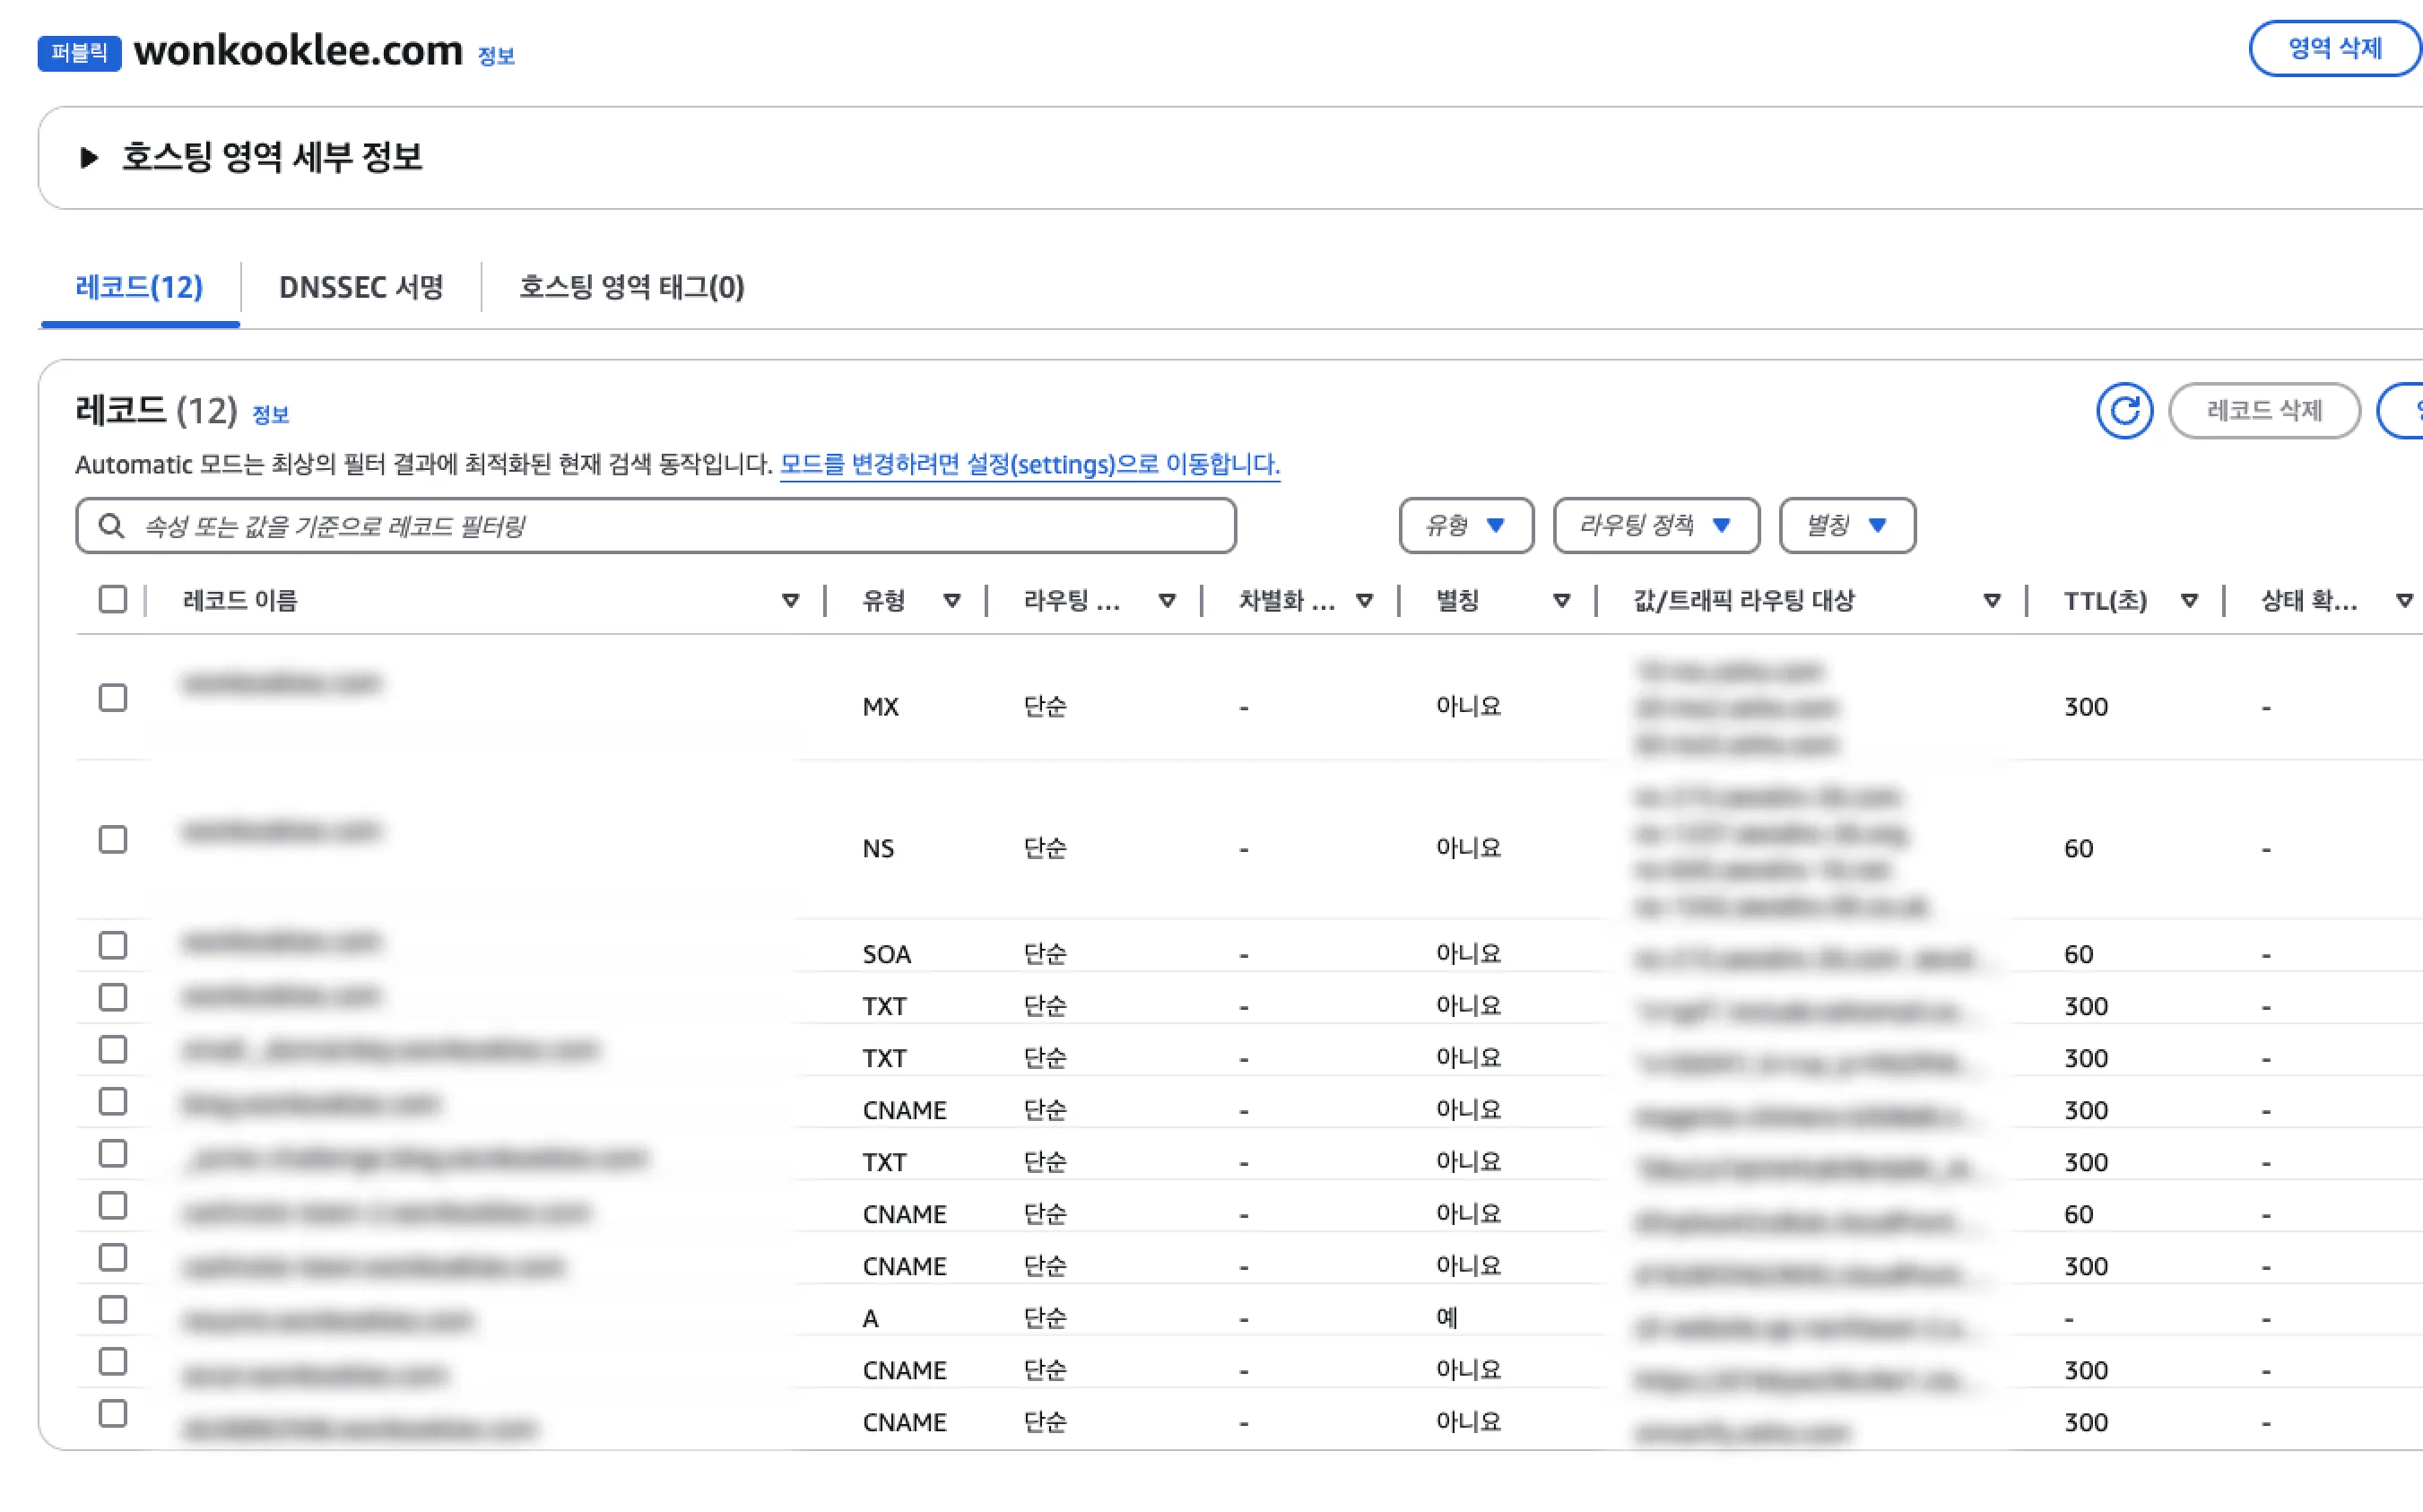
Task: Sort by 라우팅 column header arrow
Action: (1166, 601)
